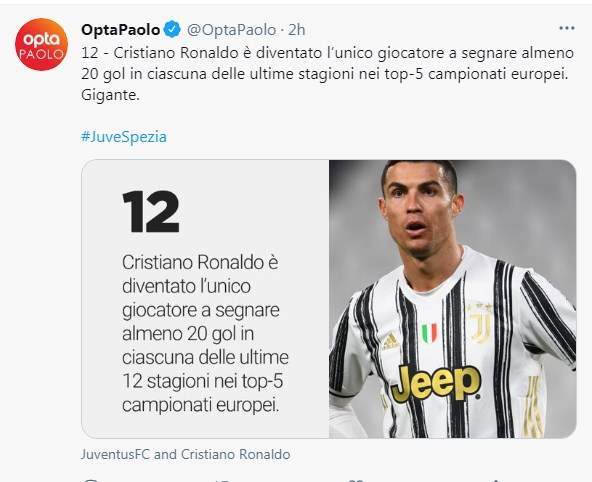Open the #JuveSpezia hashtag
This screenshot has height=482, width=592.
tap(124, 137)
